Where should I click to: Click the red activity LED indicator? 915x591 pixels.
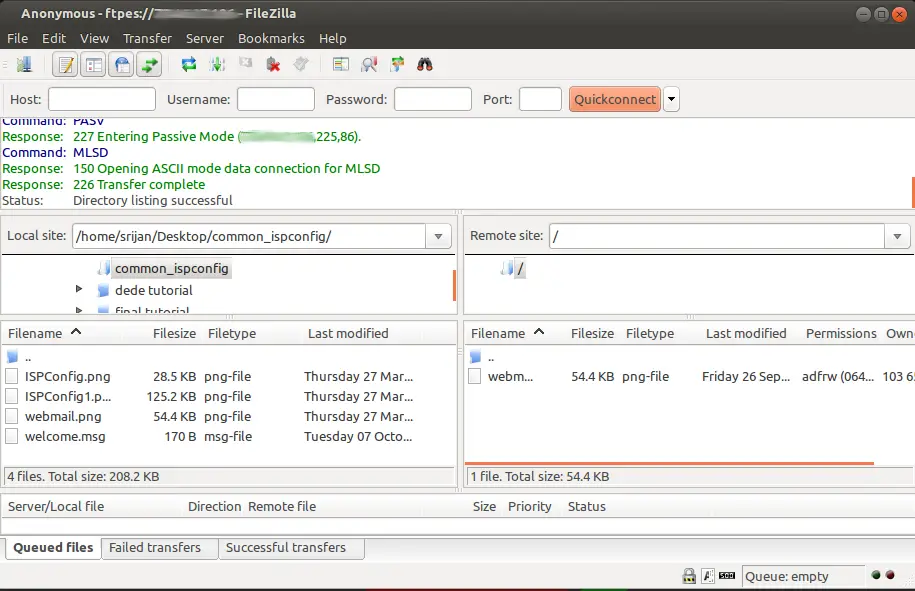click(890, 575)
